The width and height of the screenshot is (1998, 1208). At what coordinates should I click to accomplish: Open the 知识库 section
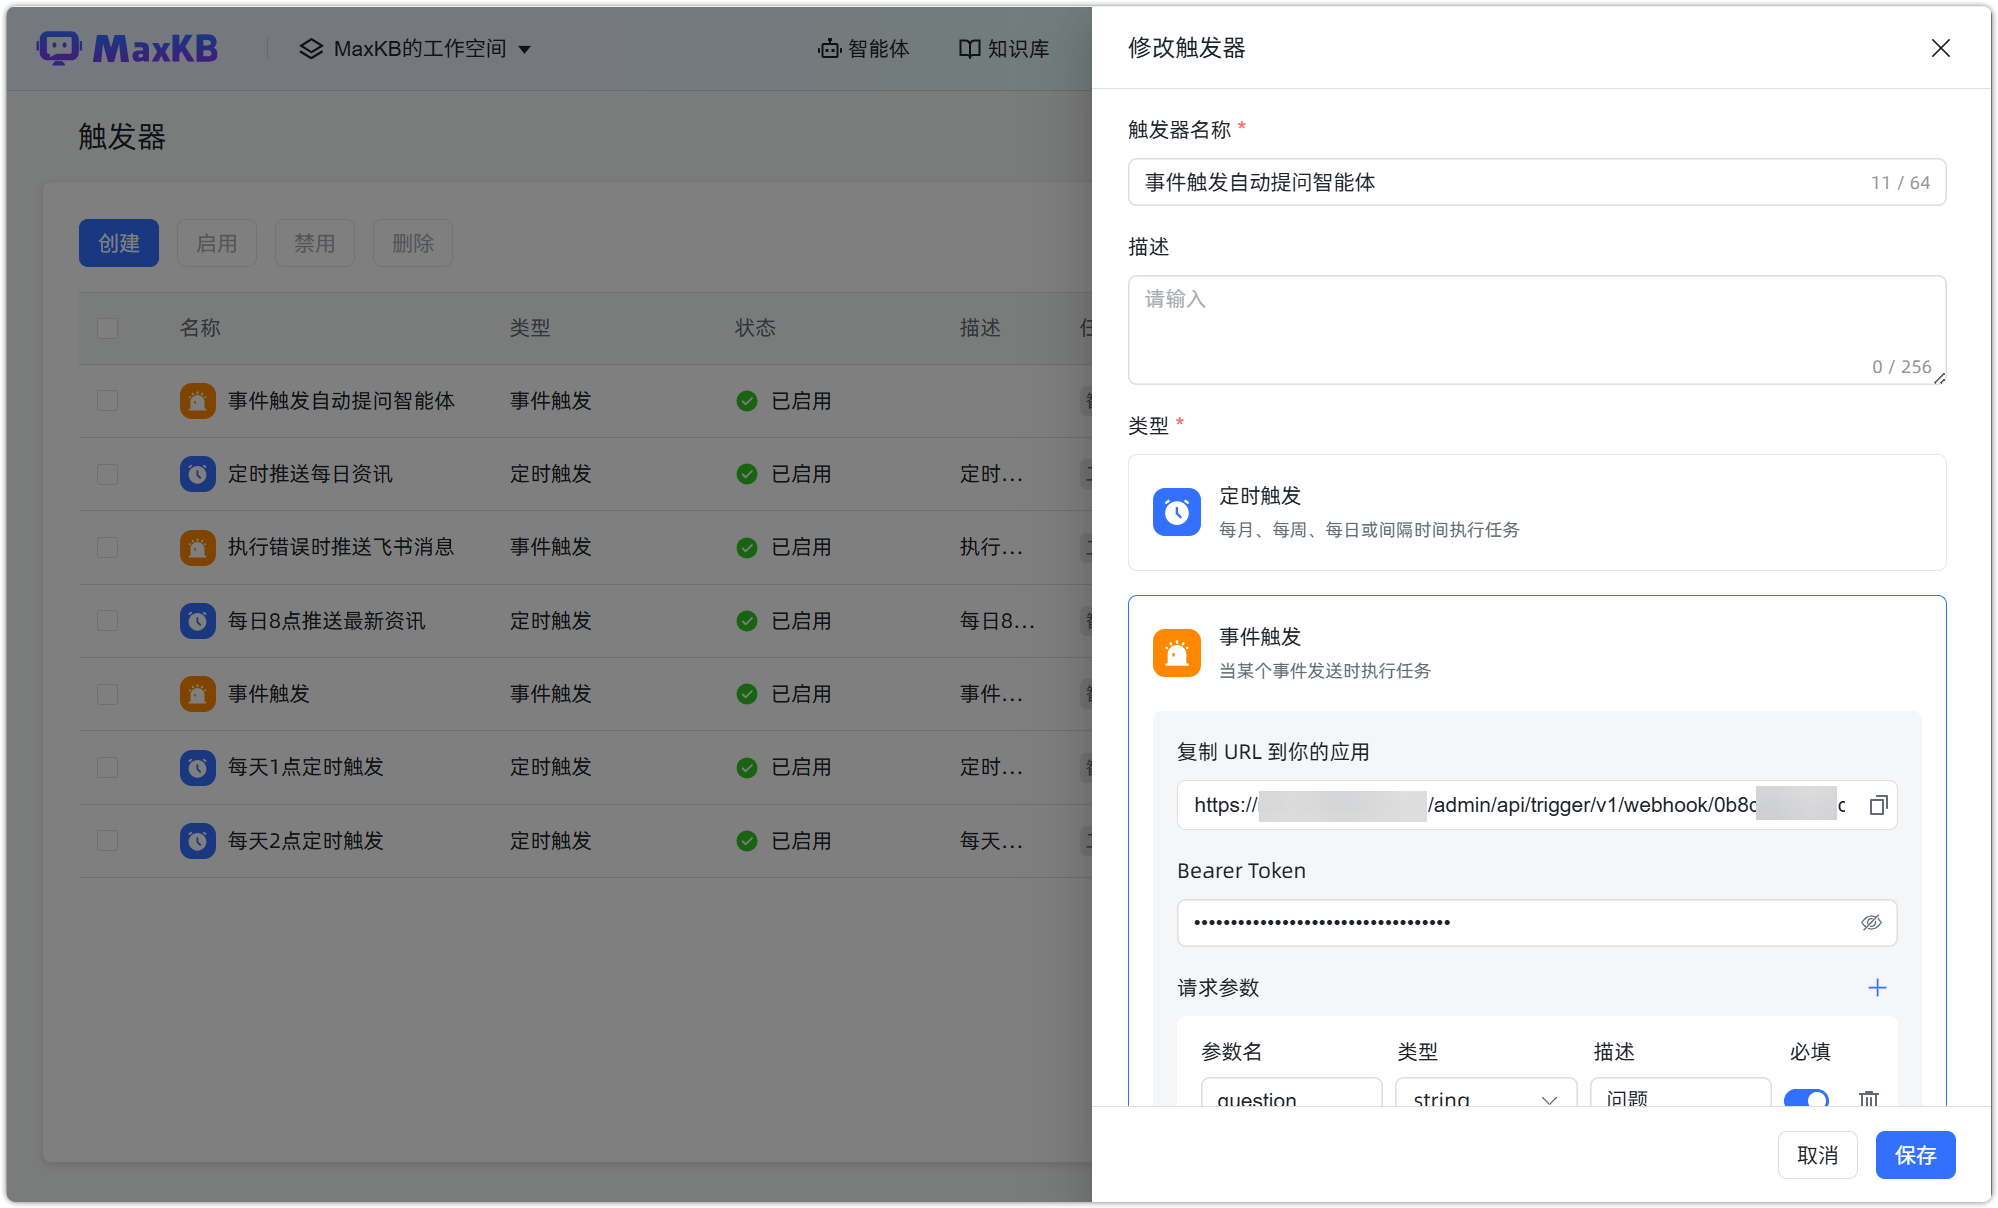coord(1003,48)
